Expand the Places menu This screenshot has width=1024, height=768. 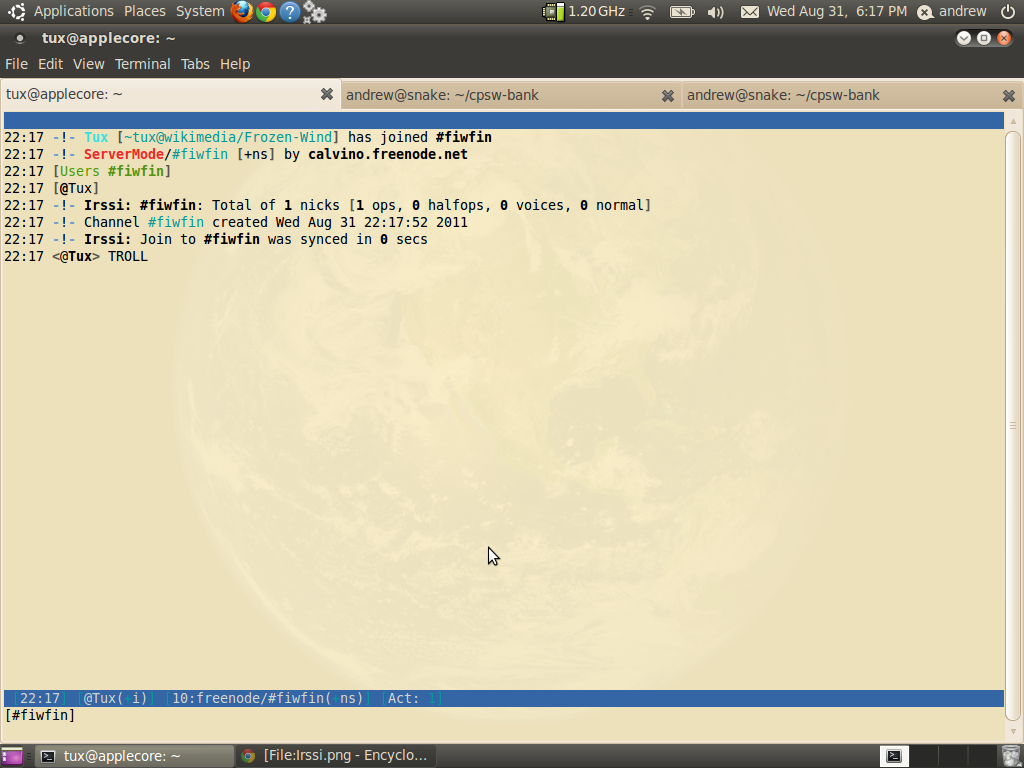tap(145, 12)
